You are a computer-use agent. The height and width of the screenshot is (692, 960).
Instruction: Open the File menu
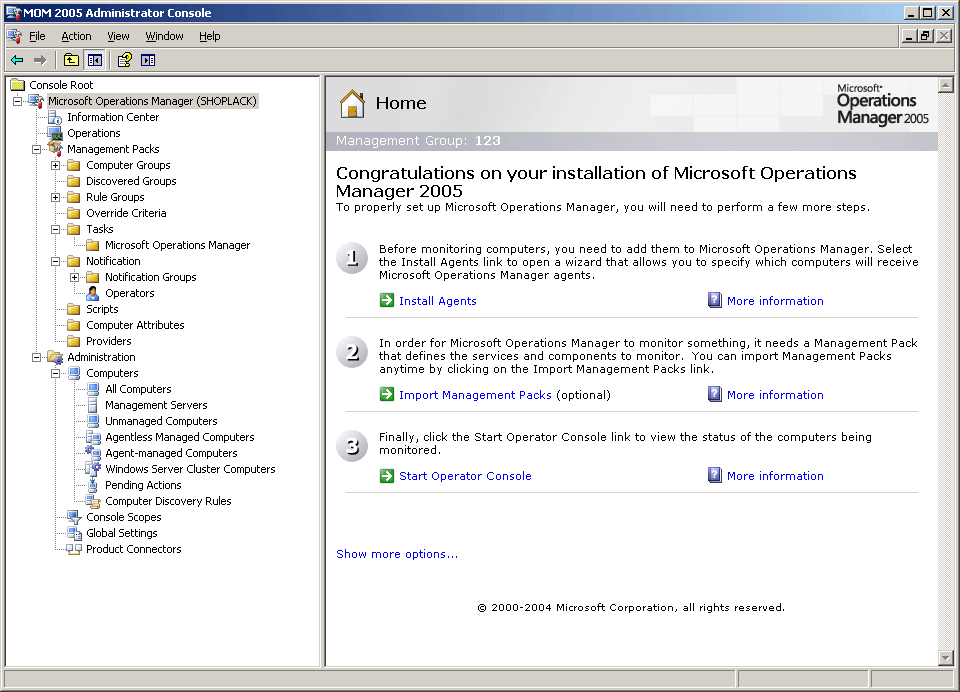(37, 36)
